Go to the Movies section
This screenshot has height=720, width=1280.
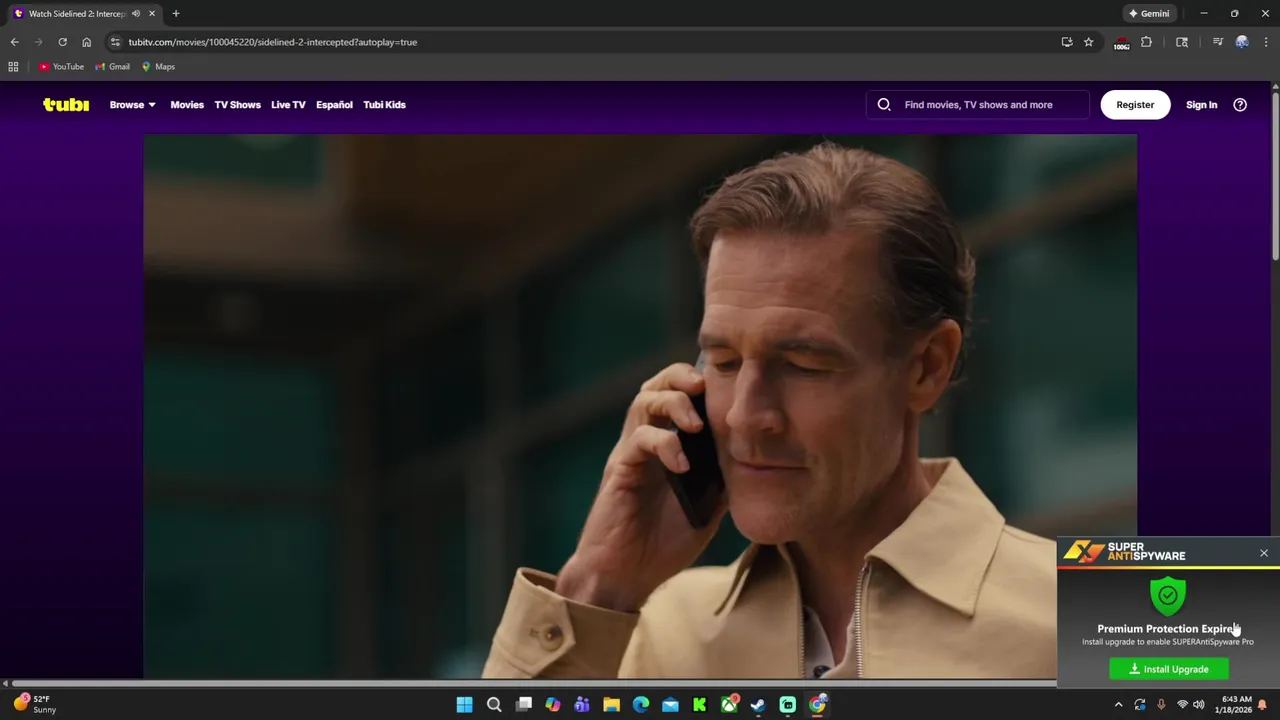click(187, 105)
